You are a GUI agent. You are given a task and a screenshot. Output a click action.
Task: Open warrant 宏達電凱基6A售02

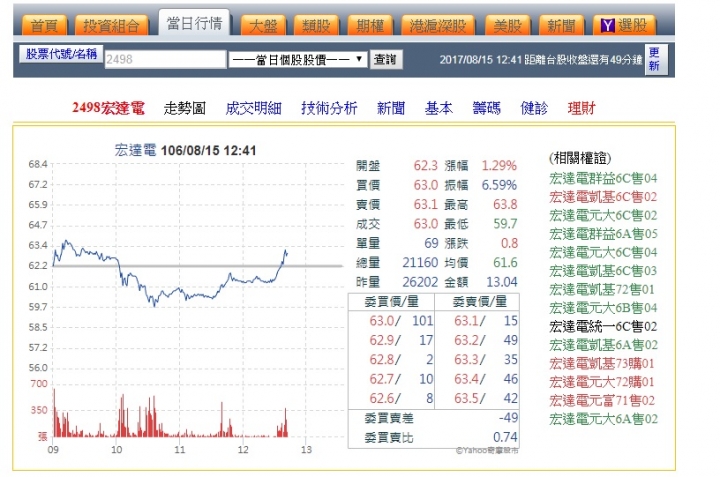603,345
